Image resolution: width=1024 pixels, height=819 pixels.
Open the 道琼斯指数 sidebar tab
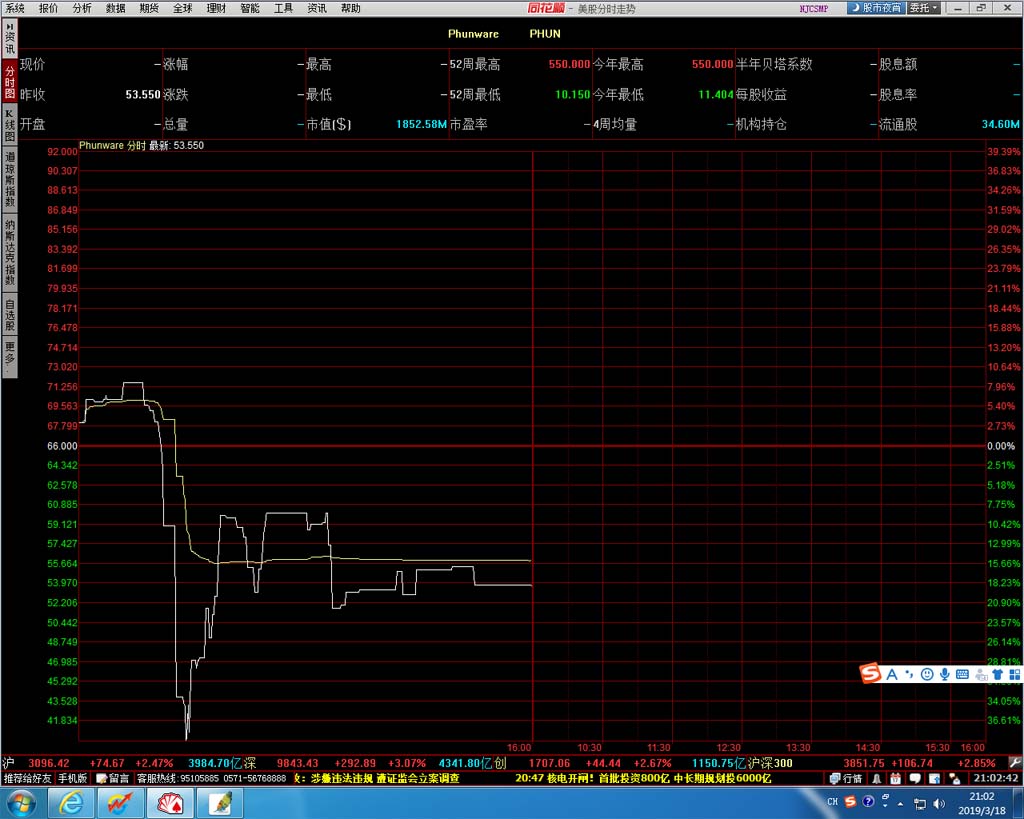click(10, 179)
